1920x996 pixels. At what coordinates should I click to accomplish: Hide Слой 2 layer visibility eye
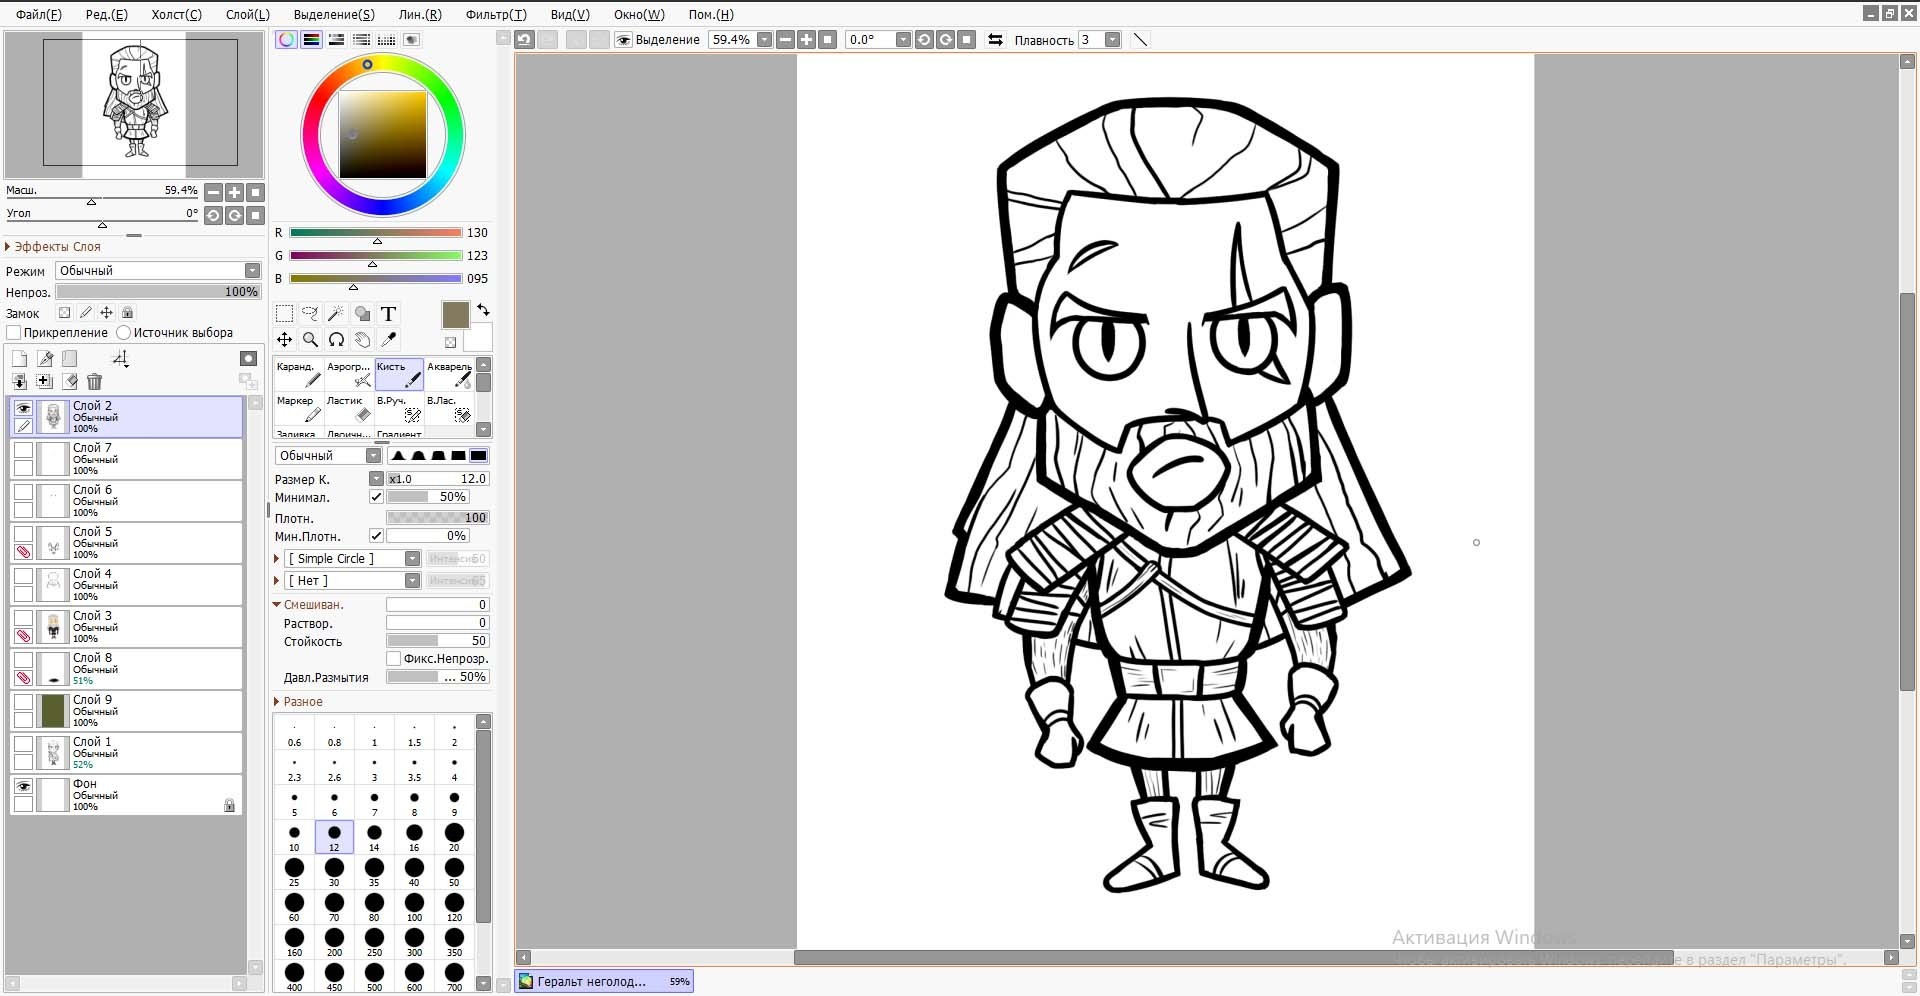pyautogui.click(x=23, y=408)
